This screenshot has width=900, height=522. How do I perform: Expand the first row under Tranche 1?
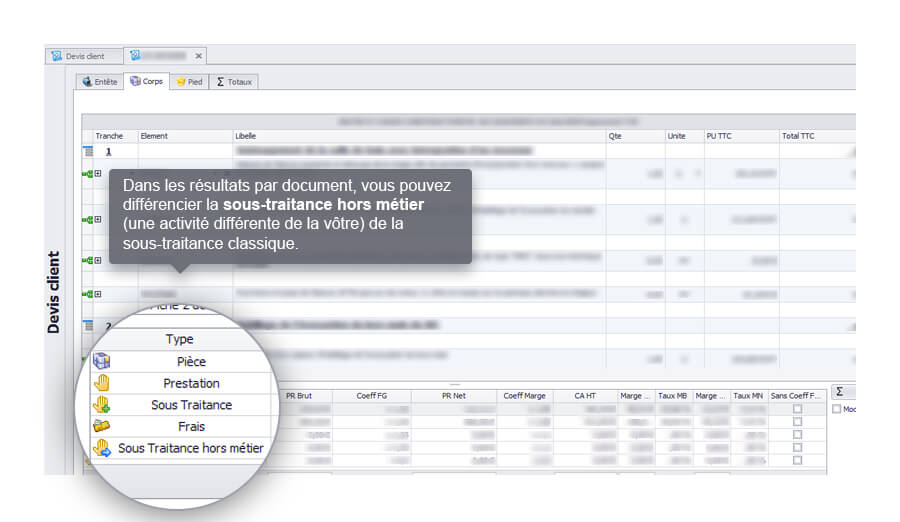pos(97,174)
